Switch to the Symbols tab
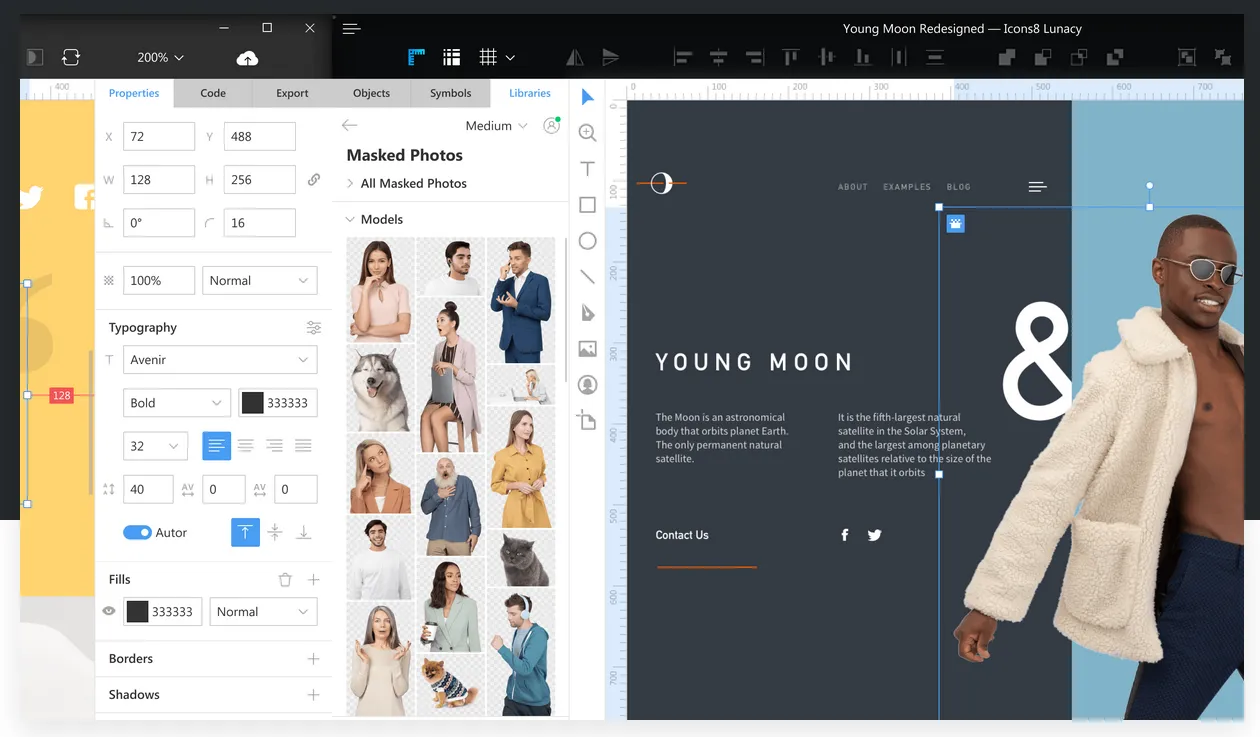 point(450,93)
